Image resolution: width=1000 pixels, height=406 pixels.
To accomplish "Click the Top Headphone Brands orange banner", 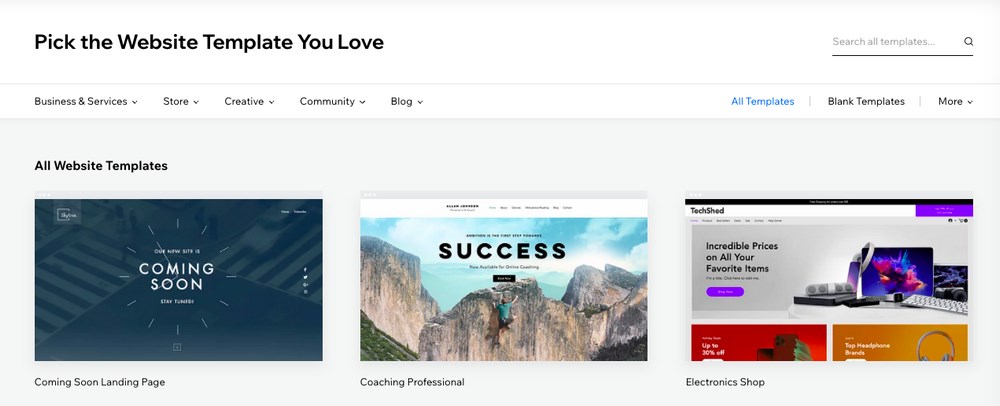I will coord(902,343).
